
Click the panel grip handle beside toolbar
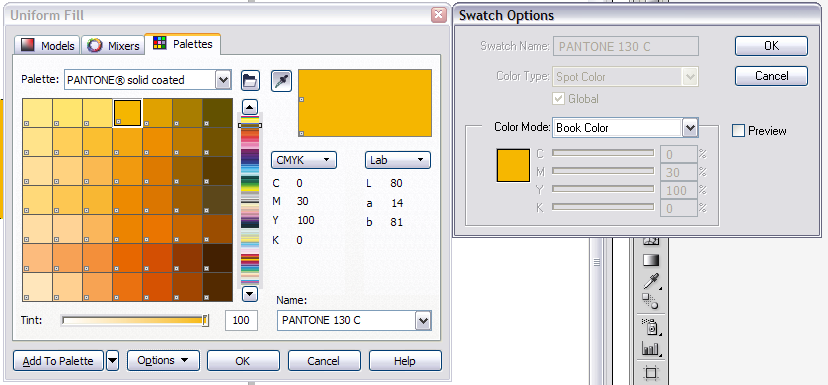pos(597,262)
